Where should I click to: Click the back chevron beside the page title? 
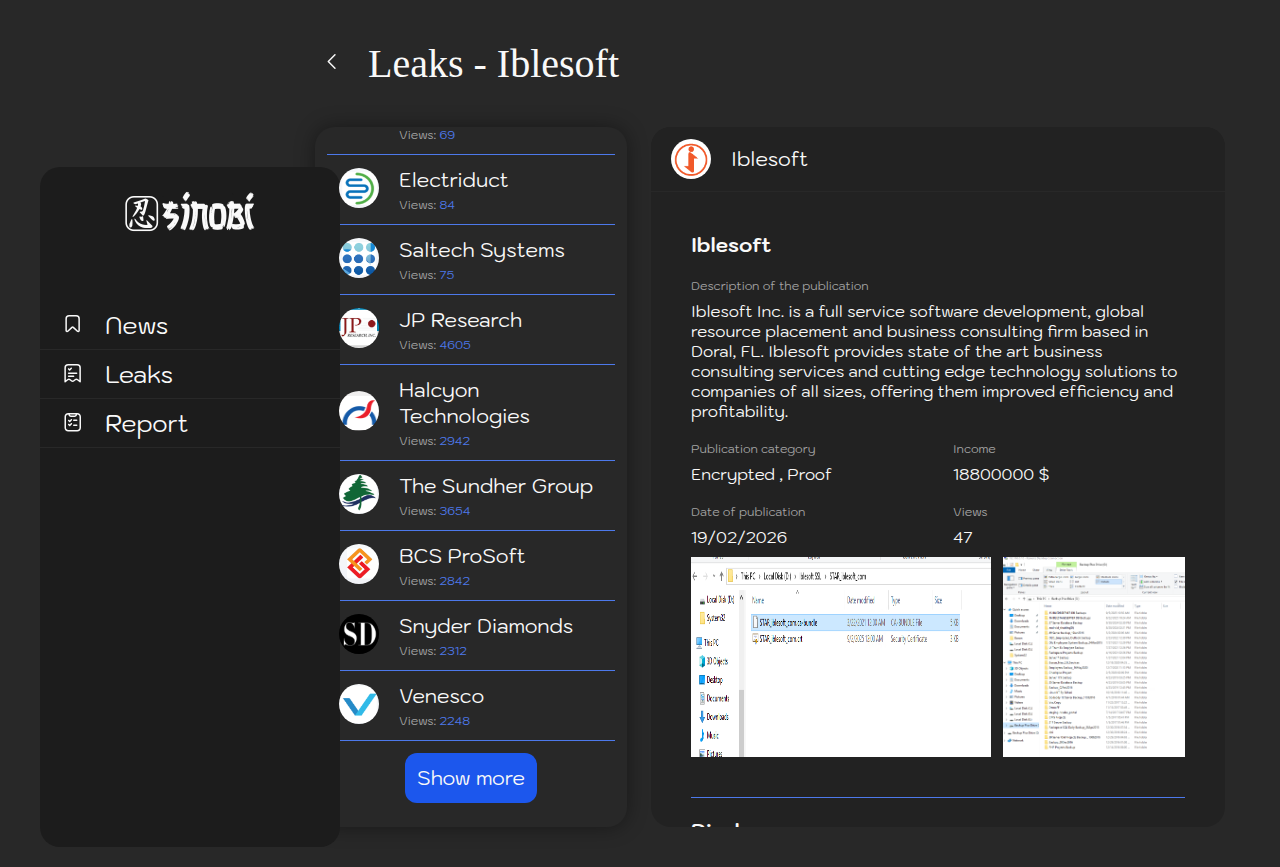[x=332, y=62]
